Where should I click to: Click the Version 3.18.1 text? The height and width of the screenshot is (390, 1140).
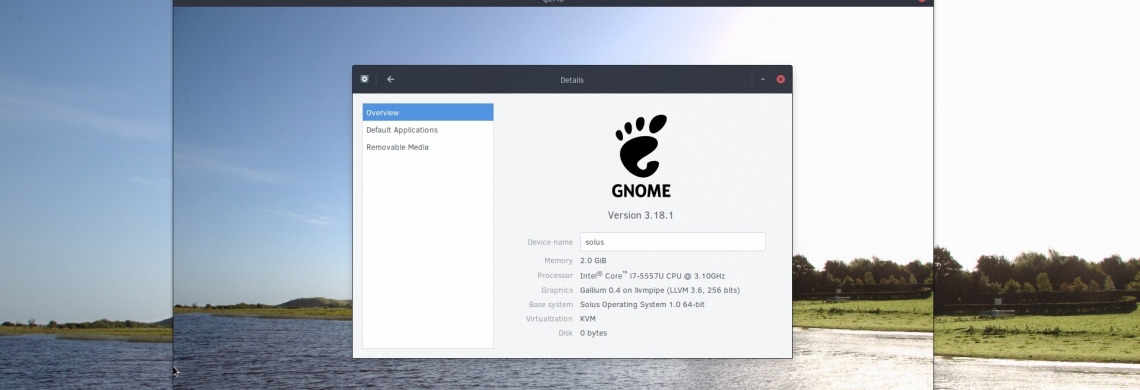tap(641, 215)
